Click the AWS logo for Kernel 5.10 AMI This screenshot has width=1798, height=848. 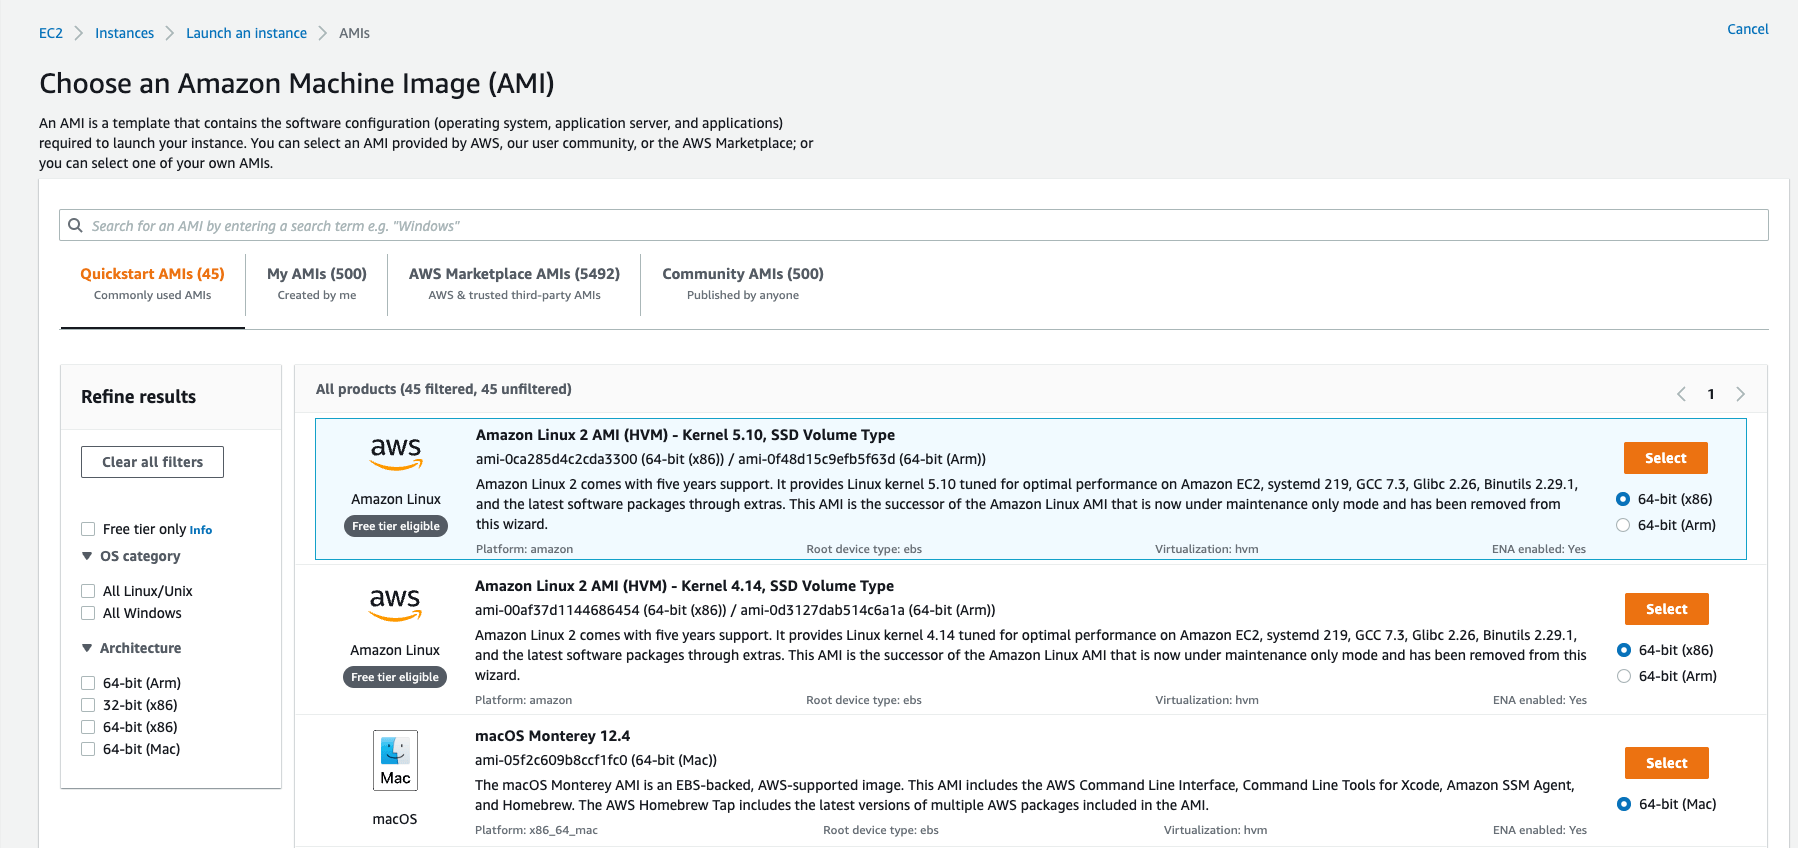[x=397, y=453]
